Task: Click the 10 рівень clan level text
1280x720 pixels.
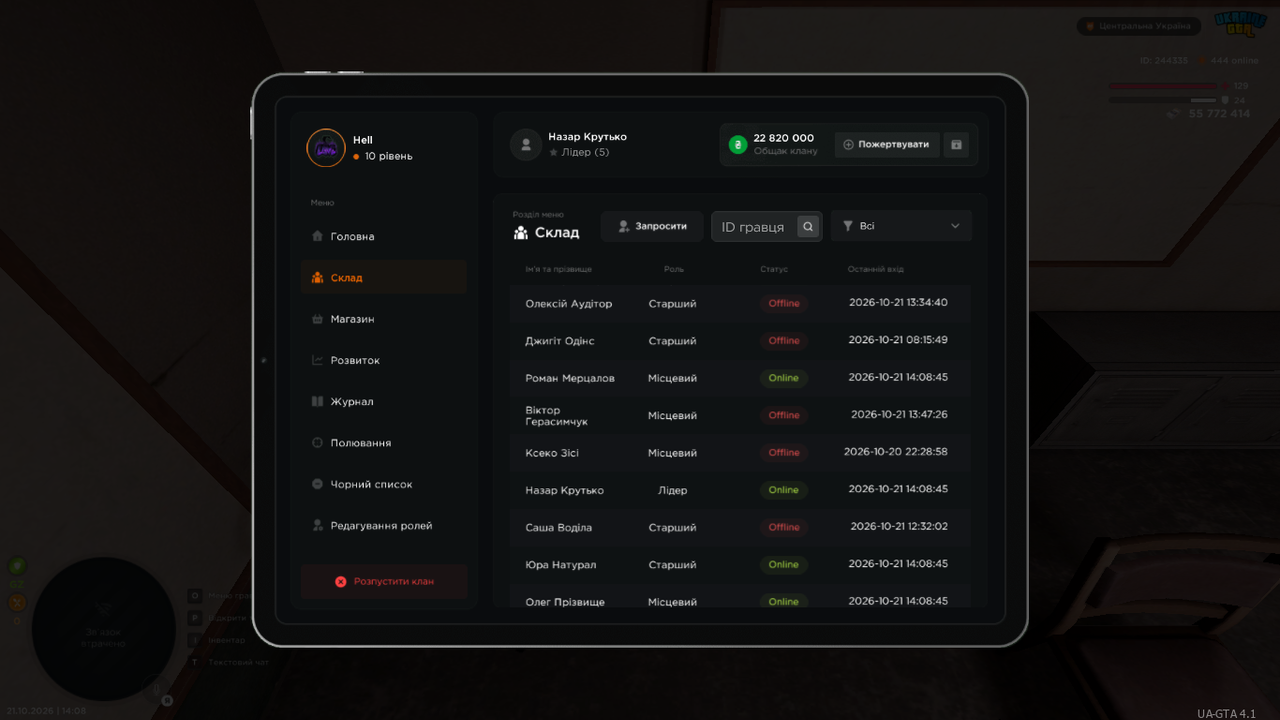Action: 389,156
